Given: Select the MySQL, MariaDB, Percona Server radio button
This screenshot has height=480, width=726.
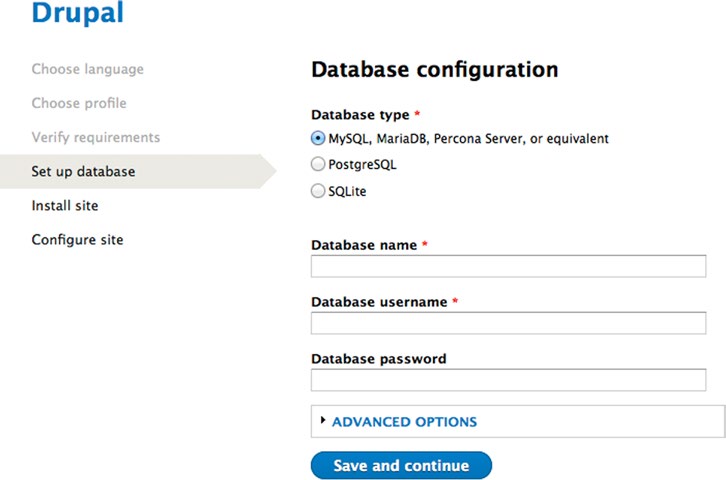Looking at the screenshot, I should 318,138.
